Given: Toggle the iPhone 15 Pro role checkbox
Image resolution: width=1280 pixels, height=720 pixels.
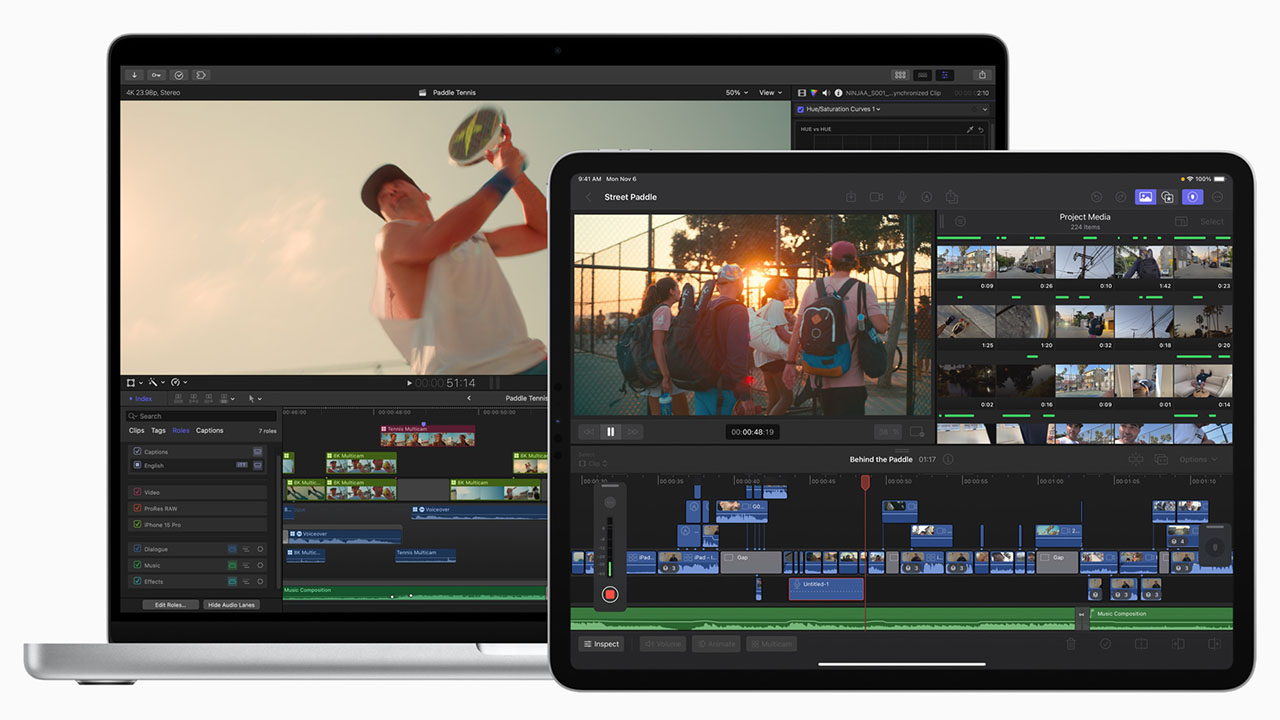Looking at the screenshot, I should coord(138,524).
